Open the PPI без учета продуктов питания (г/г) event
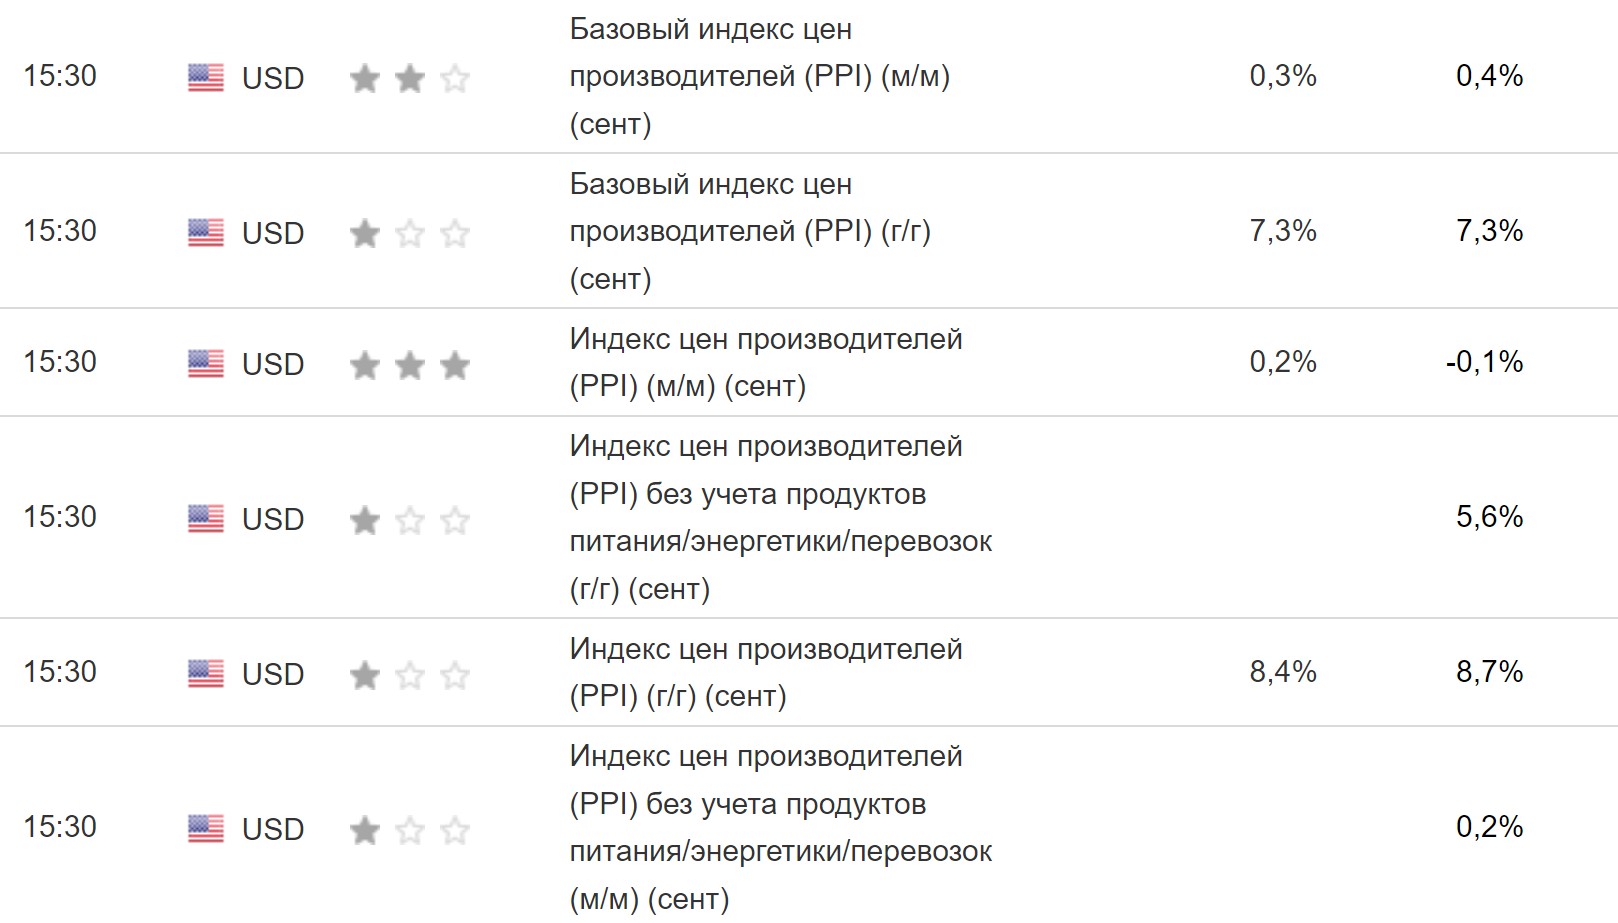 click(780, 517)
